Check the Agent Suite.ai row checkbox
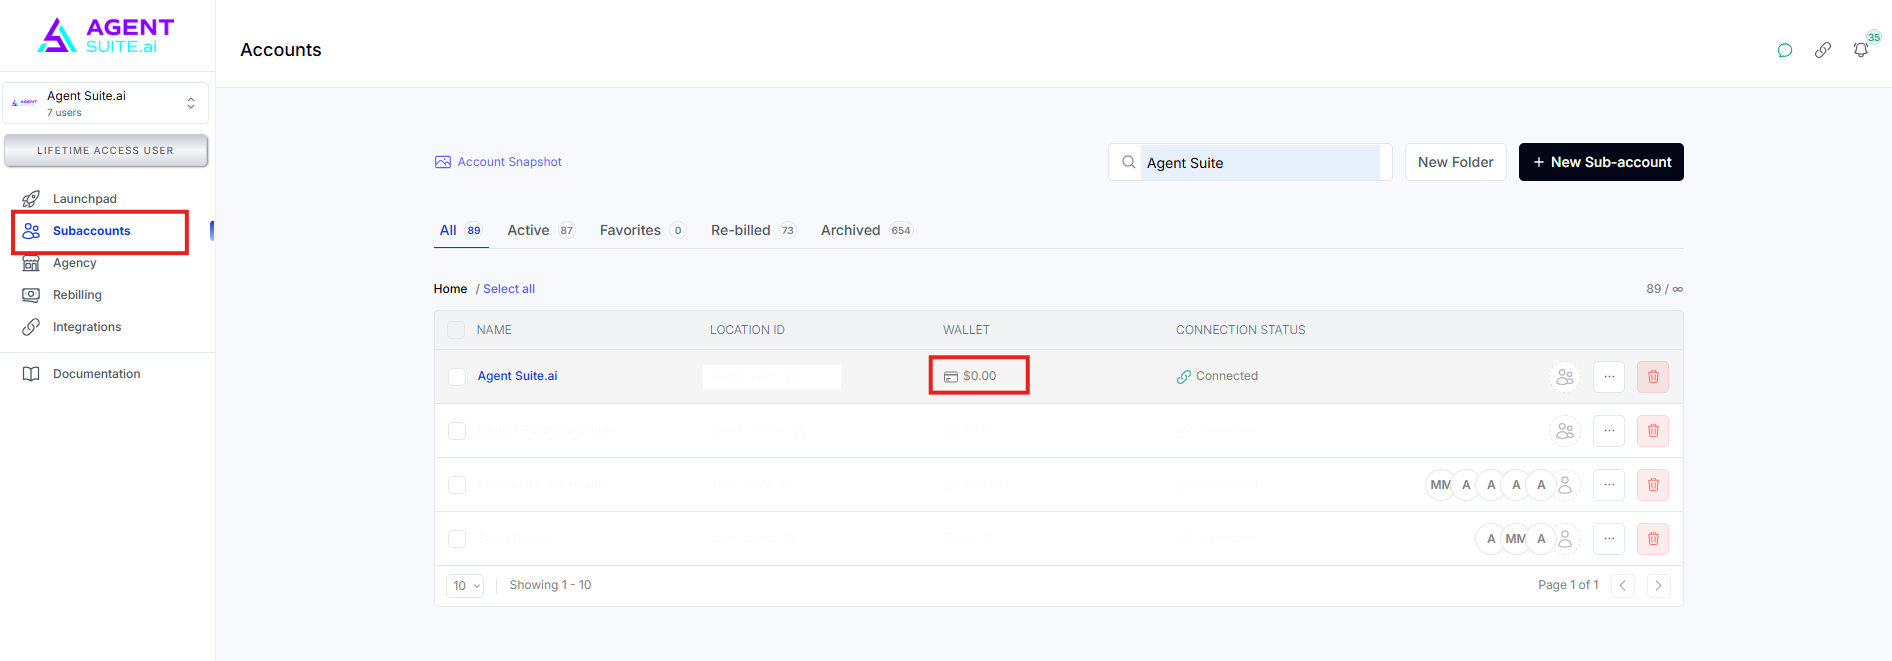This screenshot has height=661, width=1892. [x=457, y=377]
